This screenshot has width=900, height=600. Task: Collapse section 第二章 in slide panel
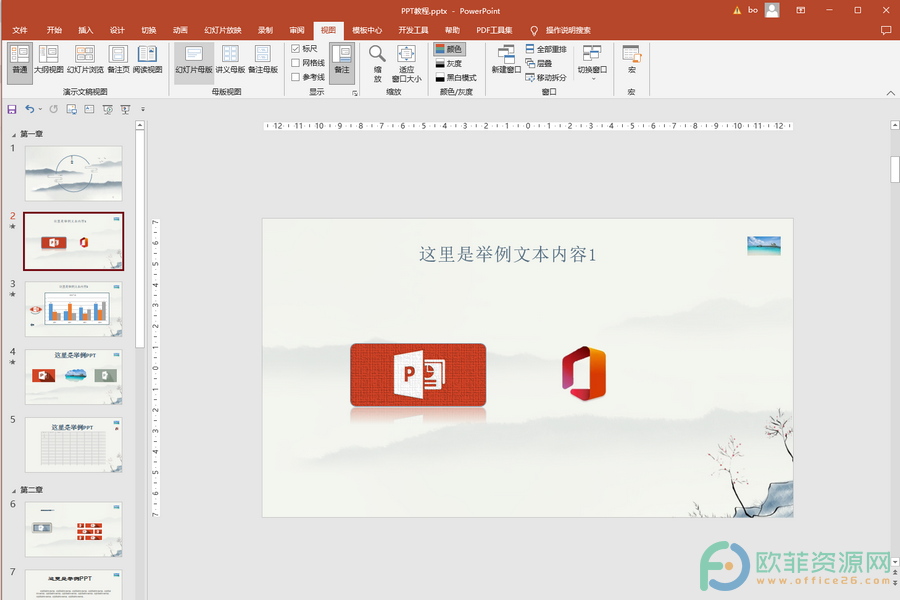[x=14, y=490]
